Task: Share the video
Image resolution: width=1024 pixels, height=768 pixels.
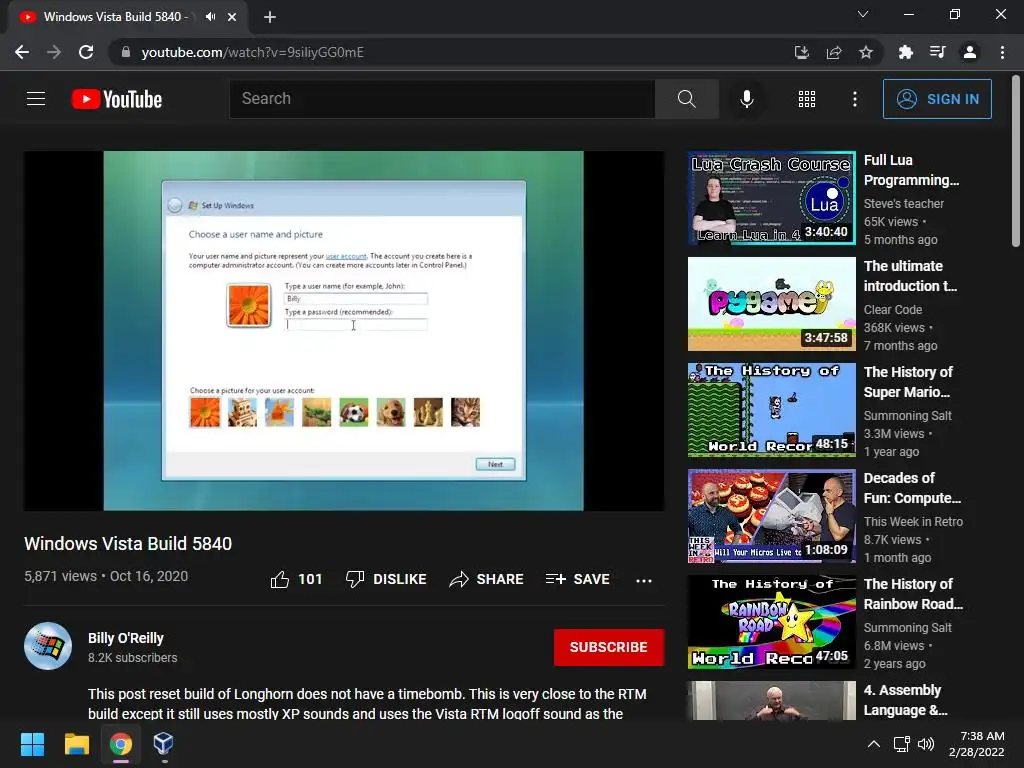Action: pyautogui.click(x=486, y=579)
